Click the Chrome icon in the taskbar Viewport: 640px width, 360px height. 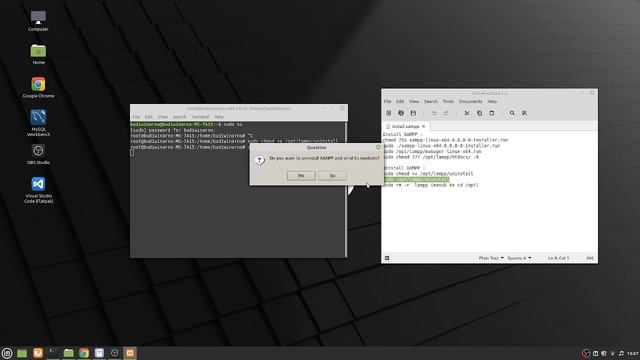click(x=84, y=353)
